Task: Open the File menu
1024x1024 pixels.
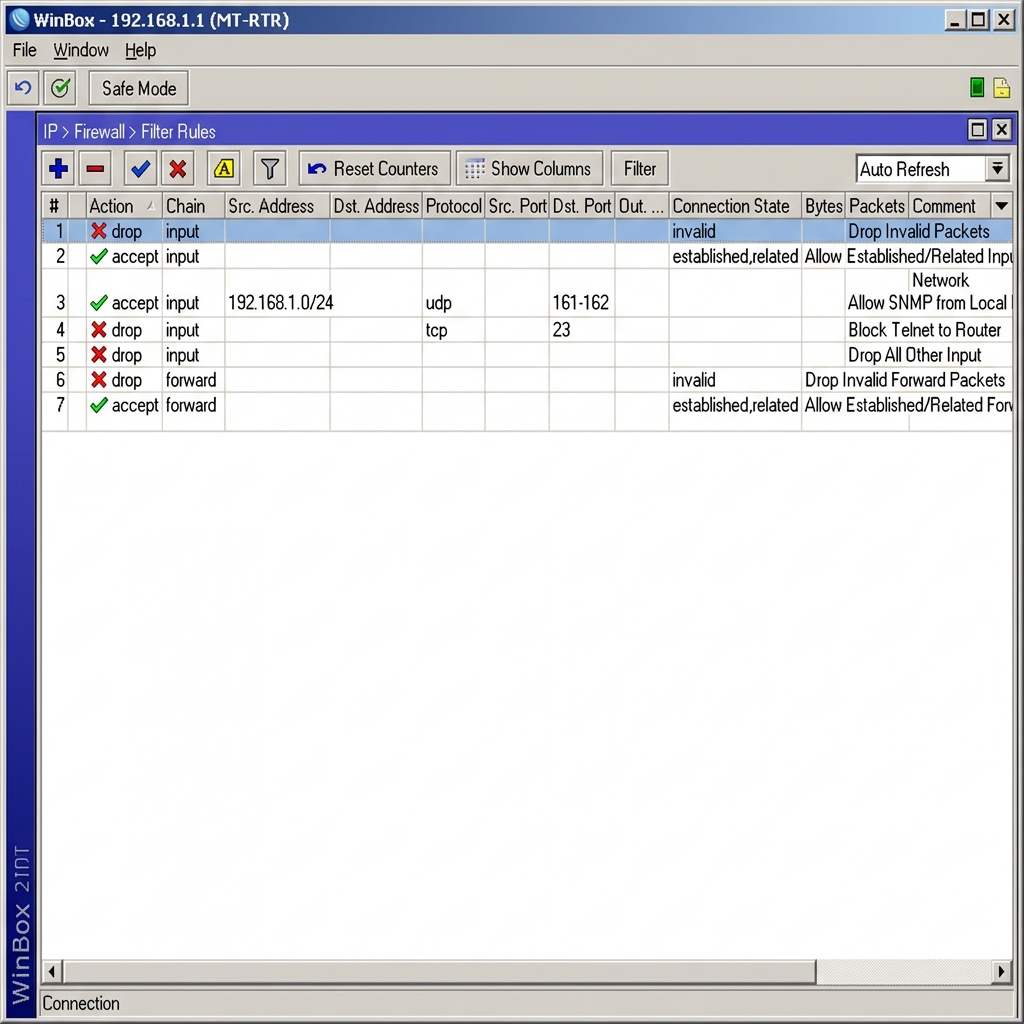Action: pyautogui.click(x=25, y=50)
